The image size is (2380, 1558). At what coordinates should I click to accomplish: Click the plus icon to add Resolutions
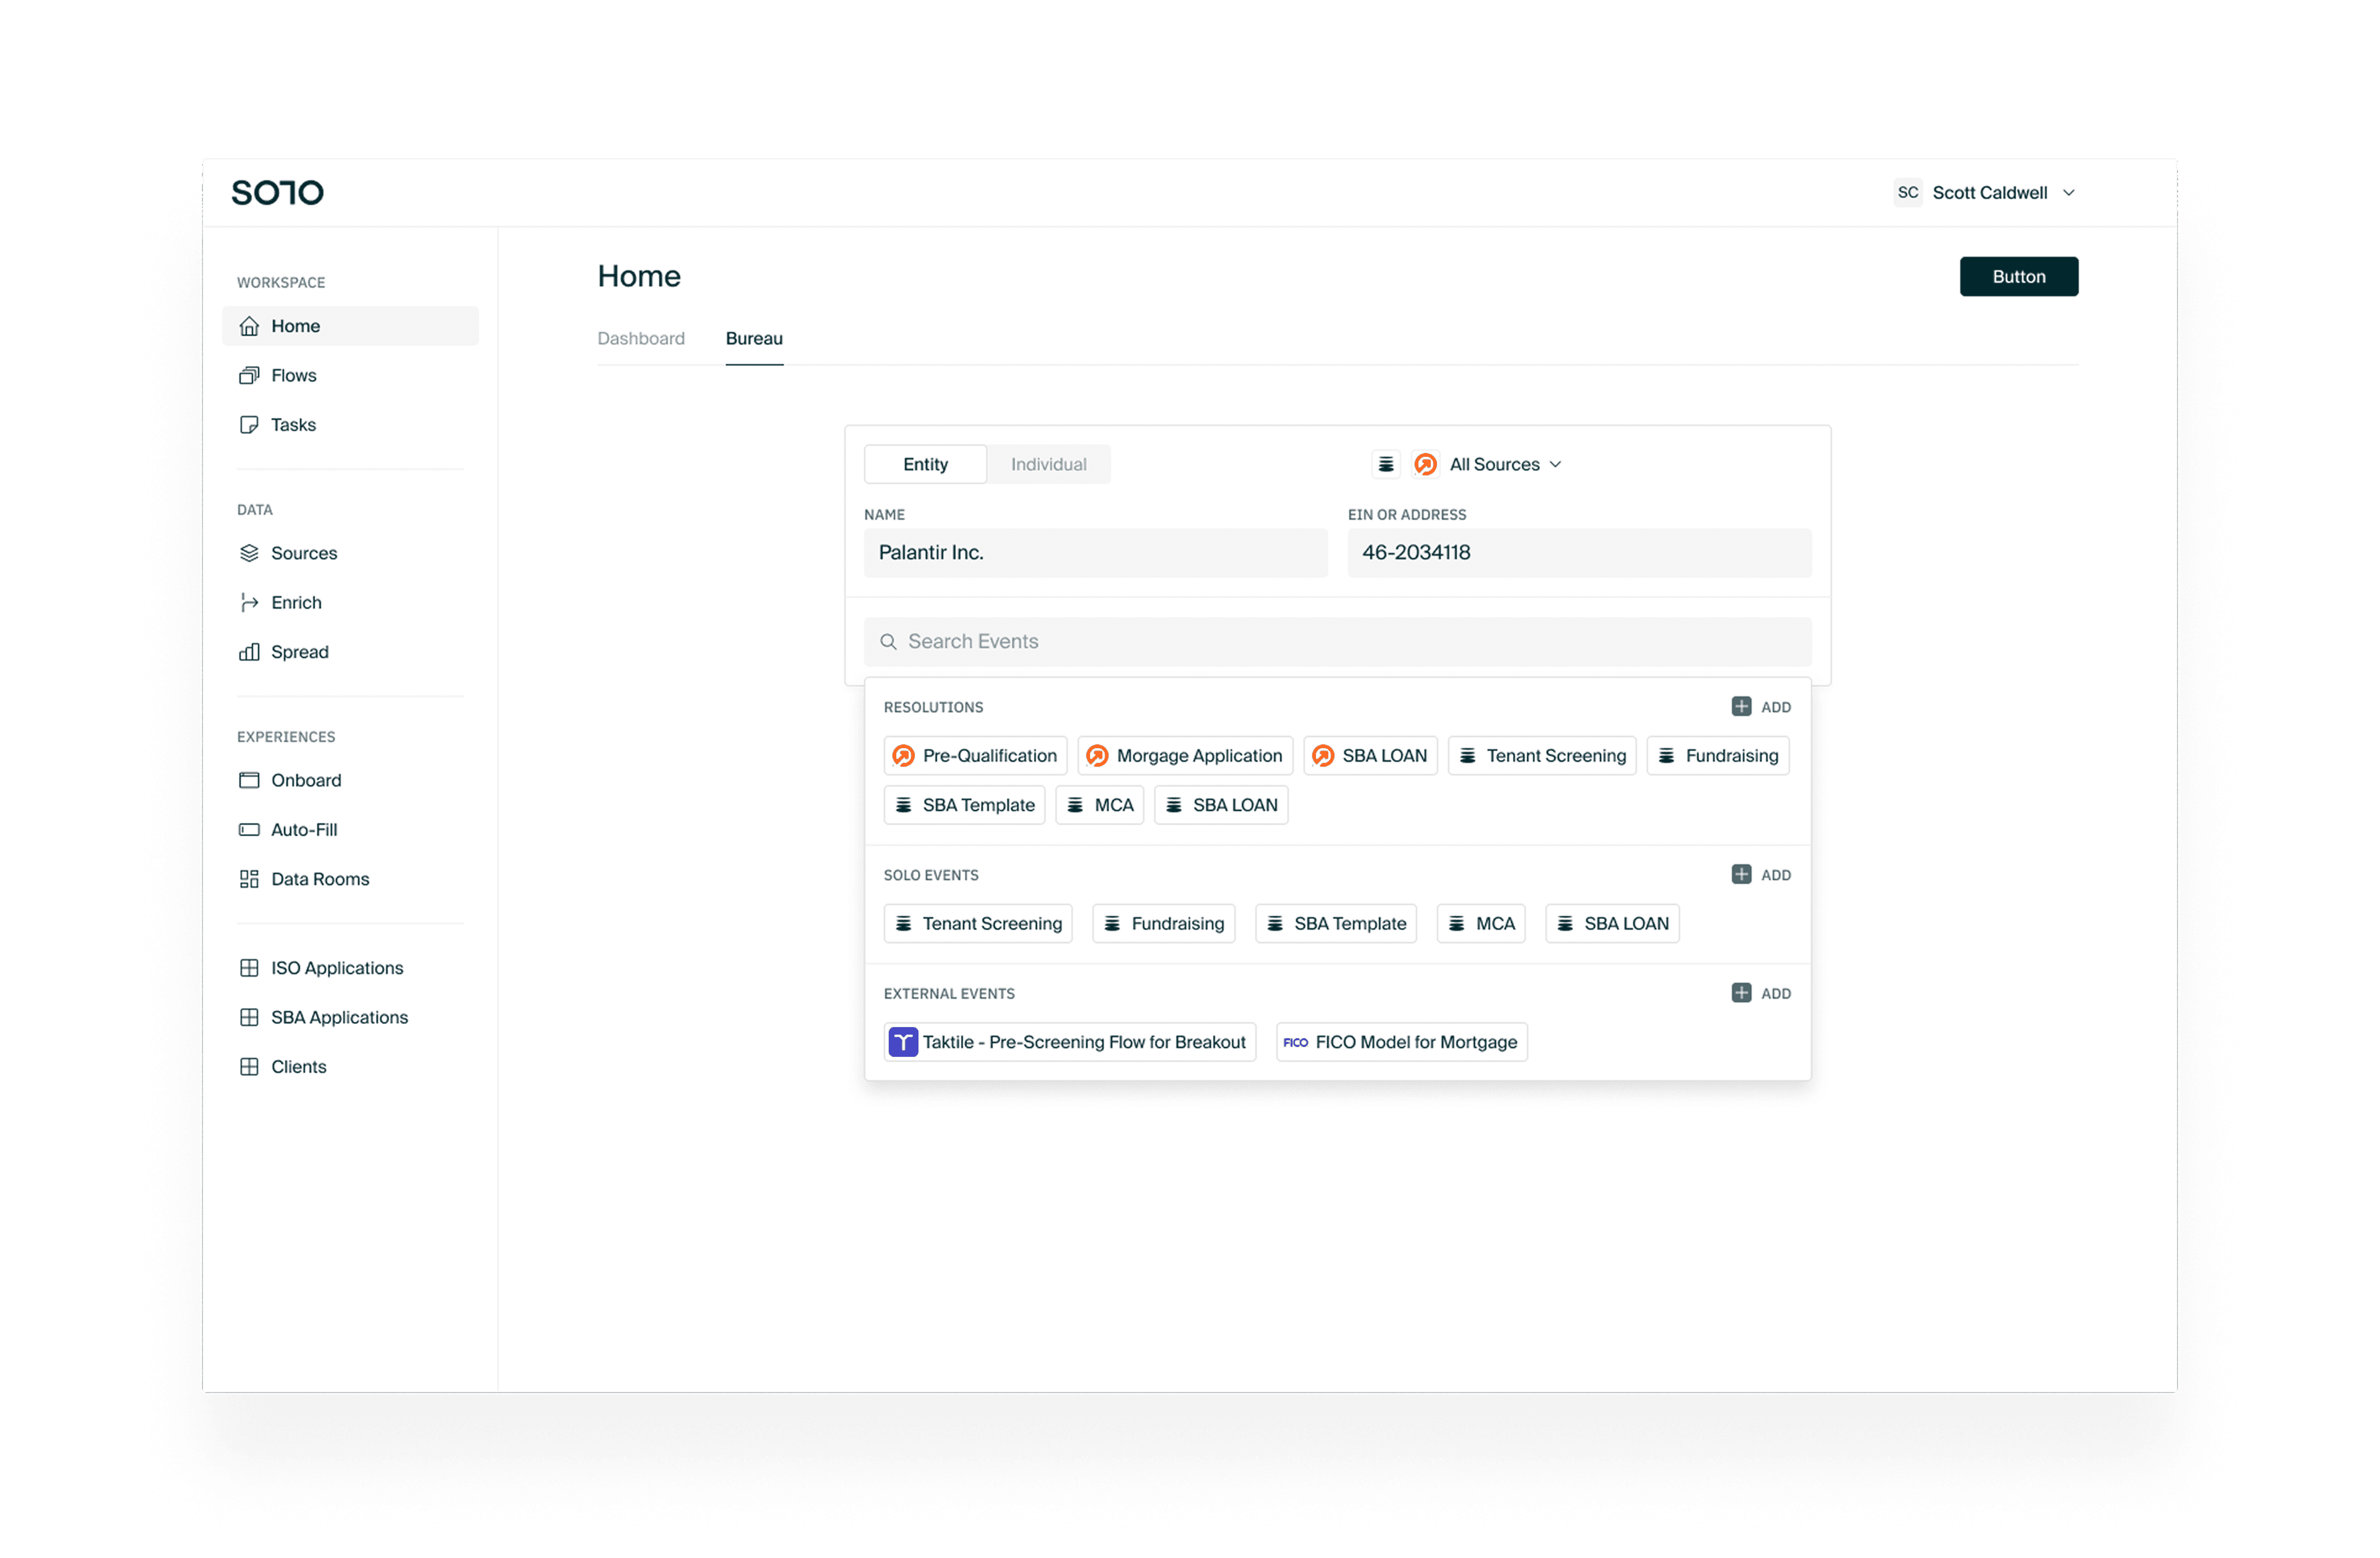[1741, 707]
